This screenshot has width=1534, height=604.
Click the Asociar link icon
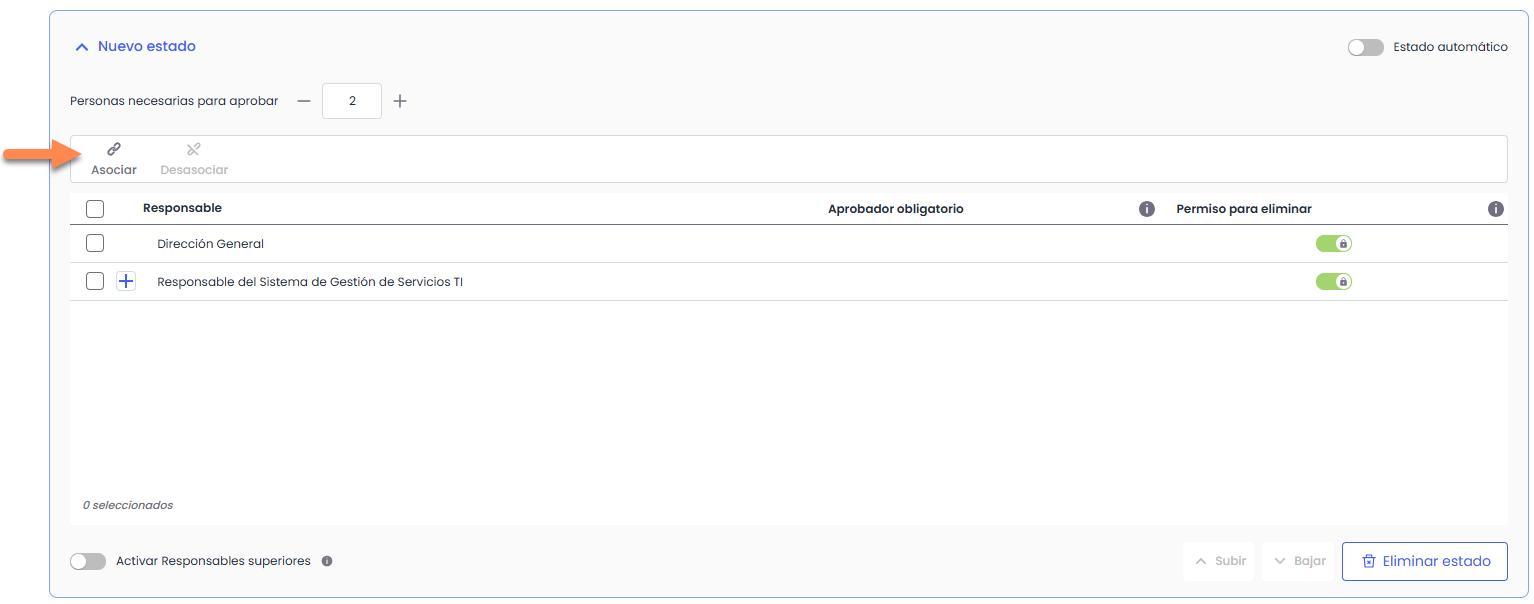[x=114, y=150]
